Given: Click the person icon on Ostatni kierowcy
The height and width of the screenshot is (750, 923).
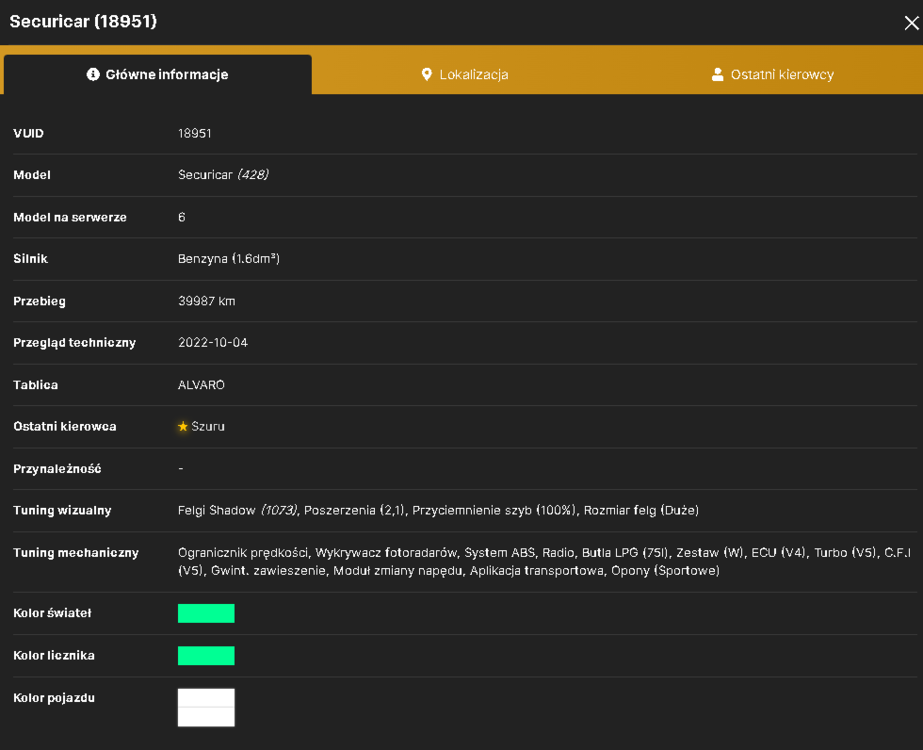Looking at the screenshot, I should [717, 74].
